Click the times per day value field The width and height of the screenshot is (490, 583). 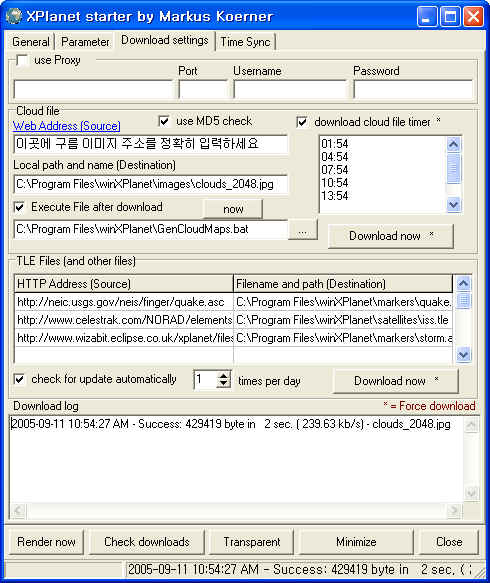pyautogui.click(x=206, y=380)
